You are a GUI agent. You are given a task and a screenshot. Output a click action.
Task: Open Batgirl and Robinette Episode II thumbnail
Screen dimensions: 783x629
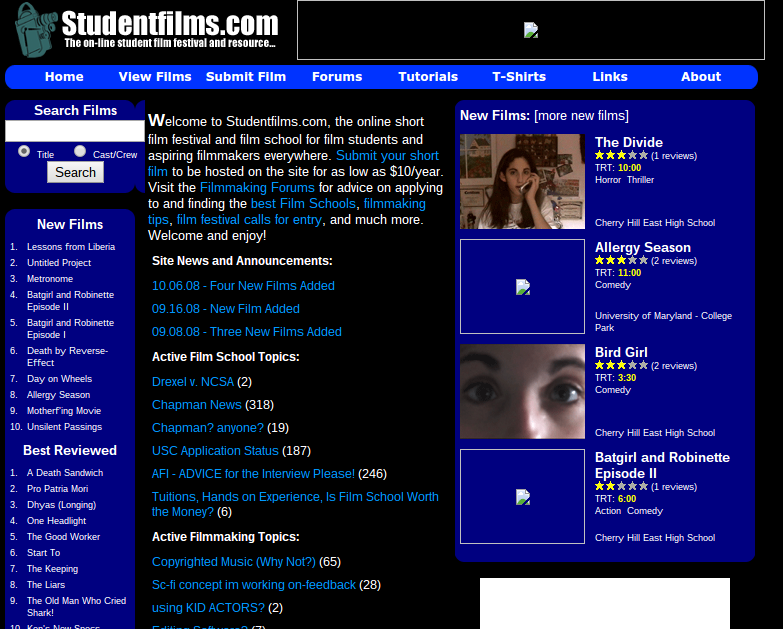point(522,496)
